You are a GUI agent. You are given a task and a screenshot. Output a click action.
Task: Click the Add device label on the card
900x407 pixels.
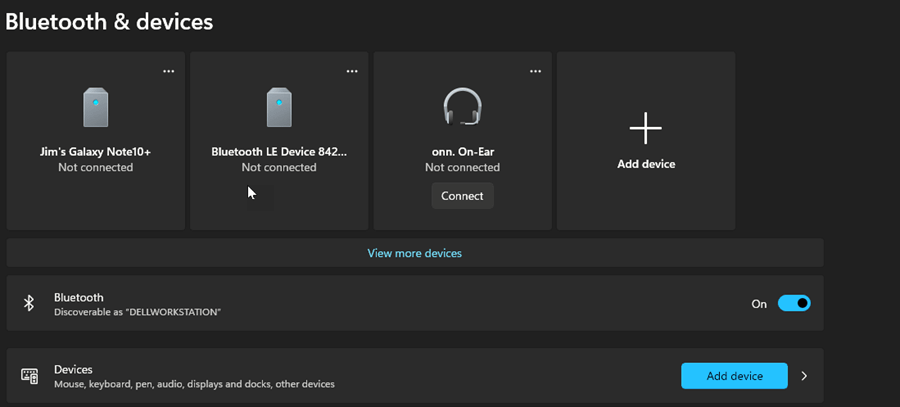646,164
